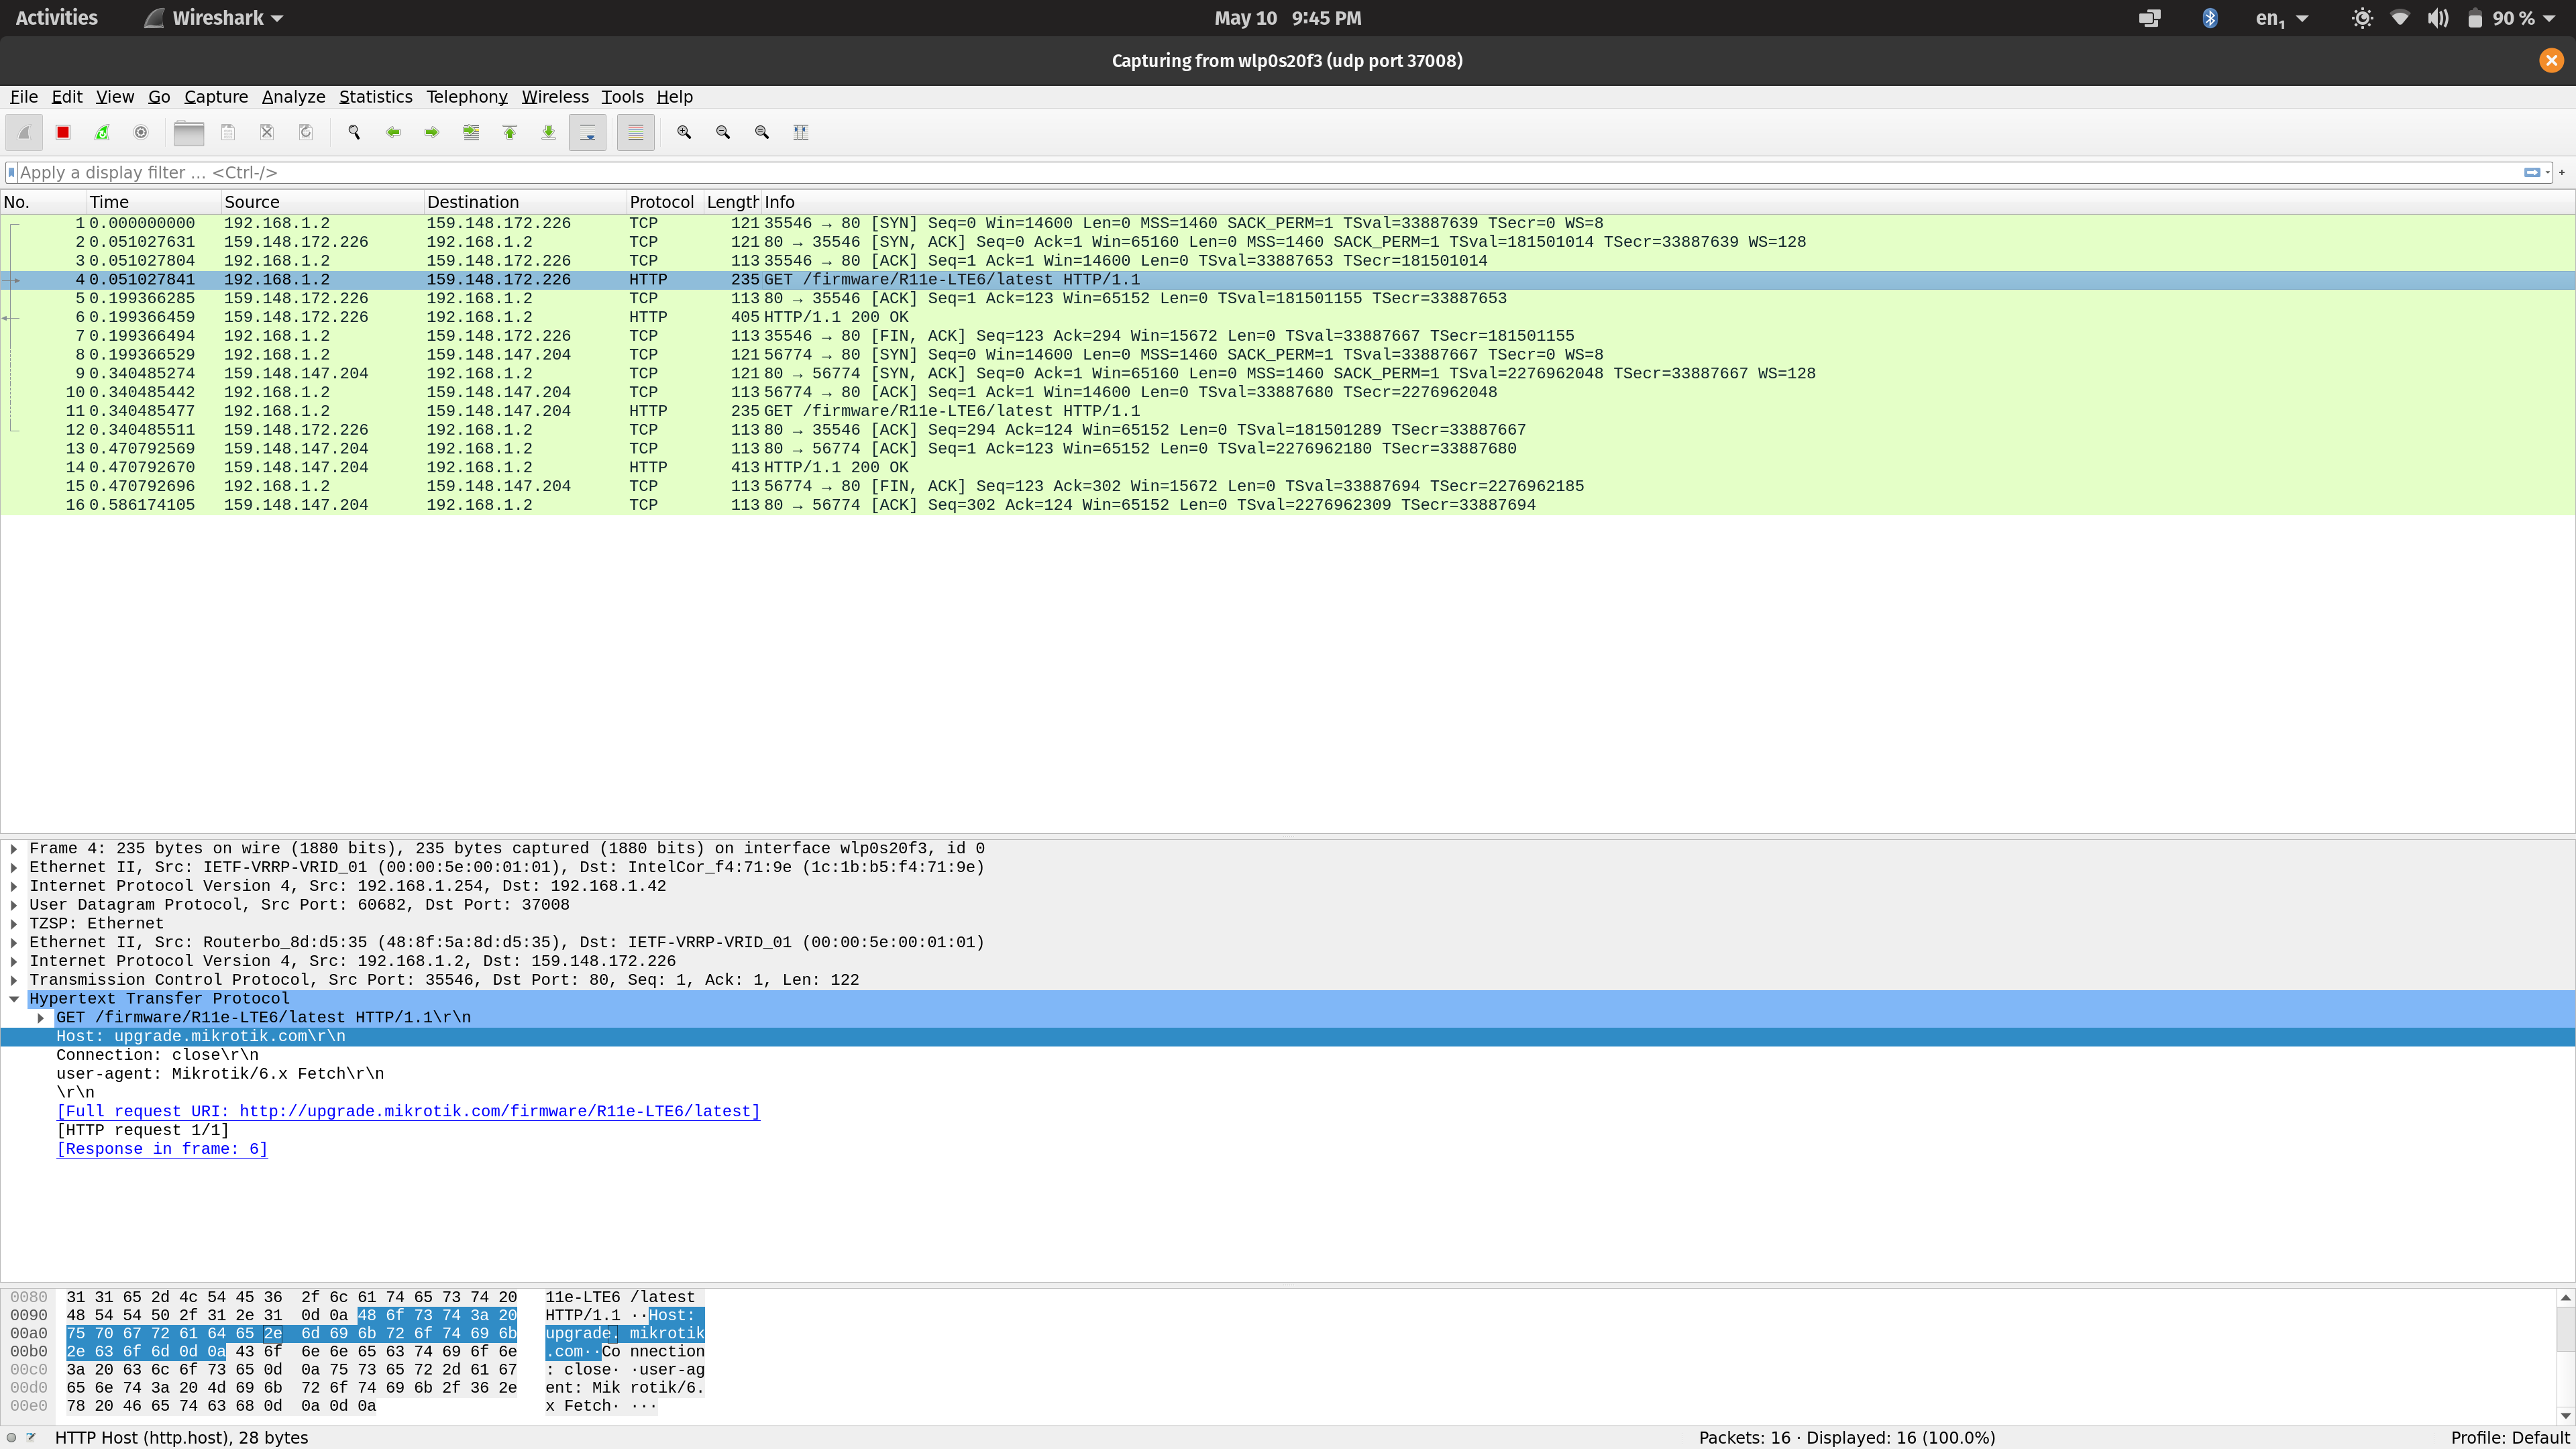This screenshot has height=1449, width=2576.
Task: Click expert info circle in status bar
Action: [x=11, y=1437]
